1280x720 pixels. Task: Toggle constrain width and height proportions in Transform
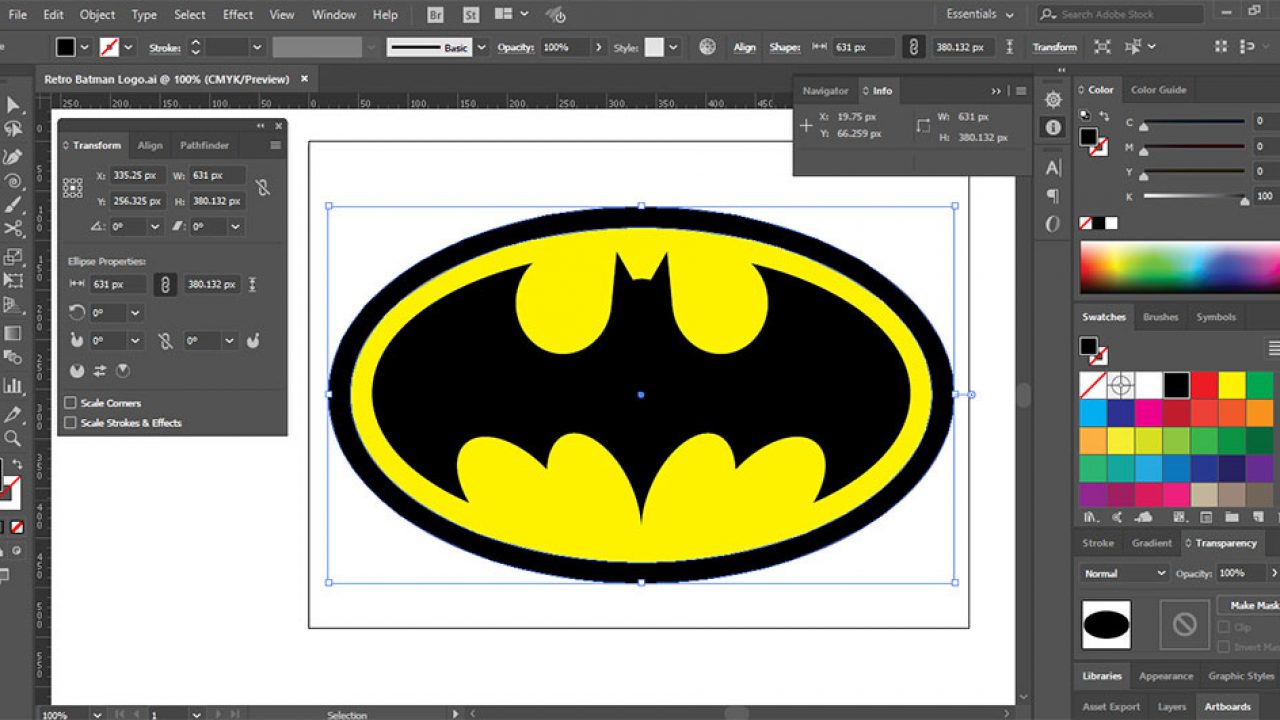point(263,187)
